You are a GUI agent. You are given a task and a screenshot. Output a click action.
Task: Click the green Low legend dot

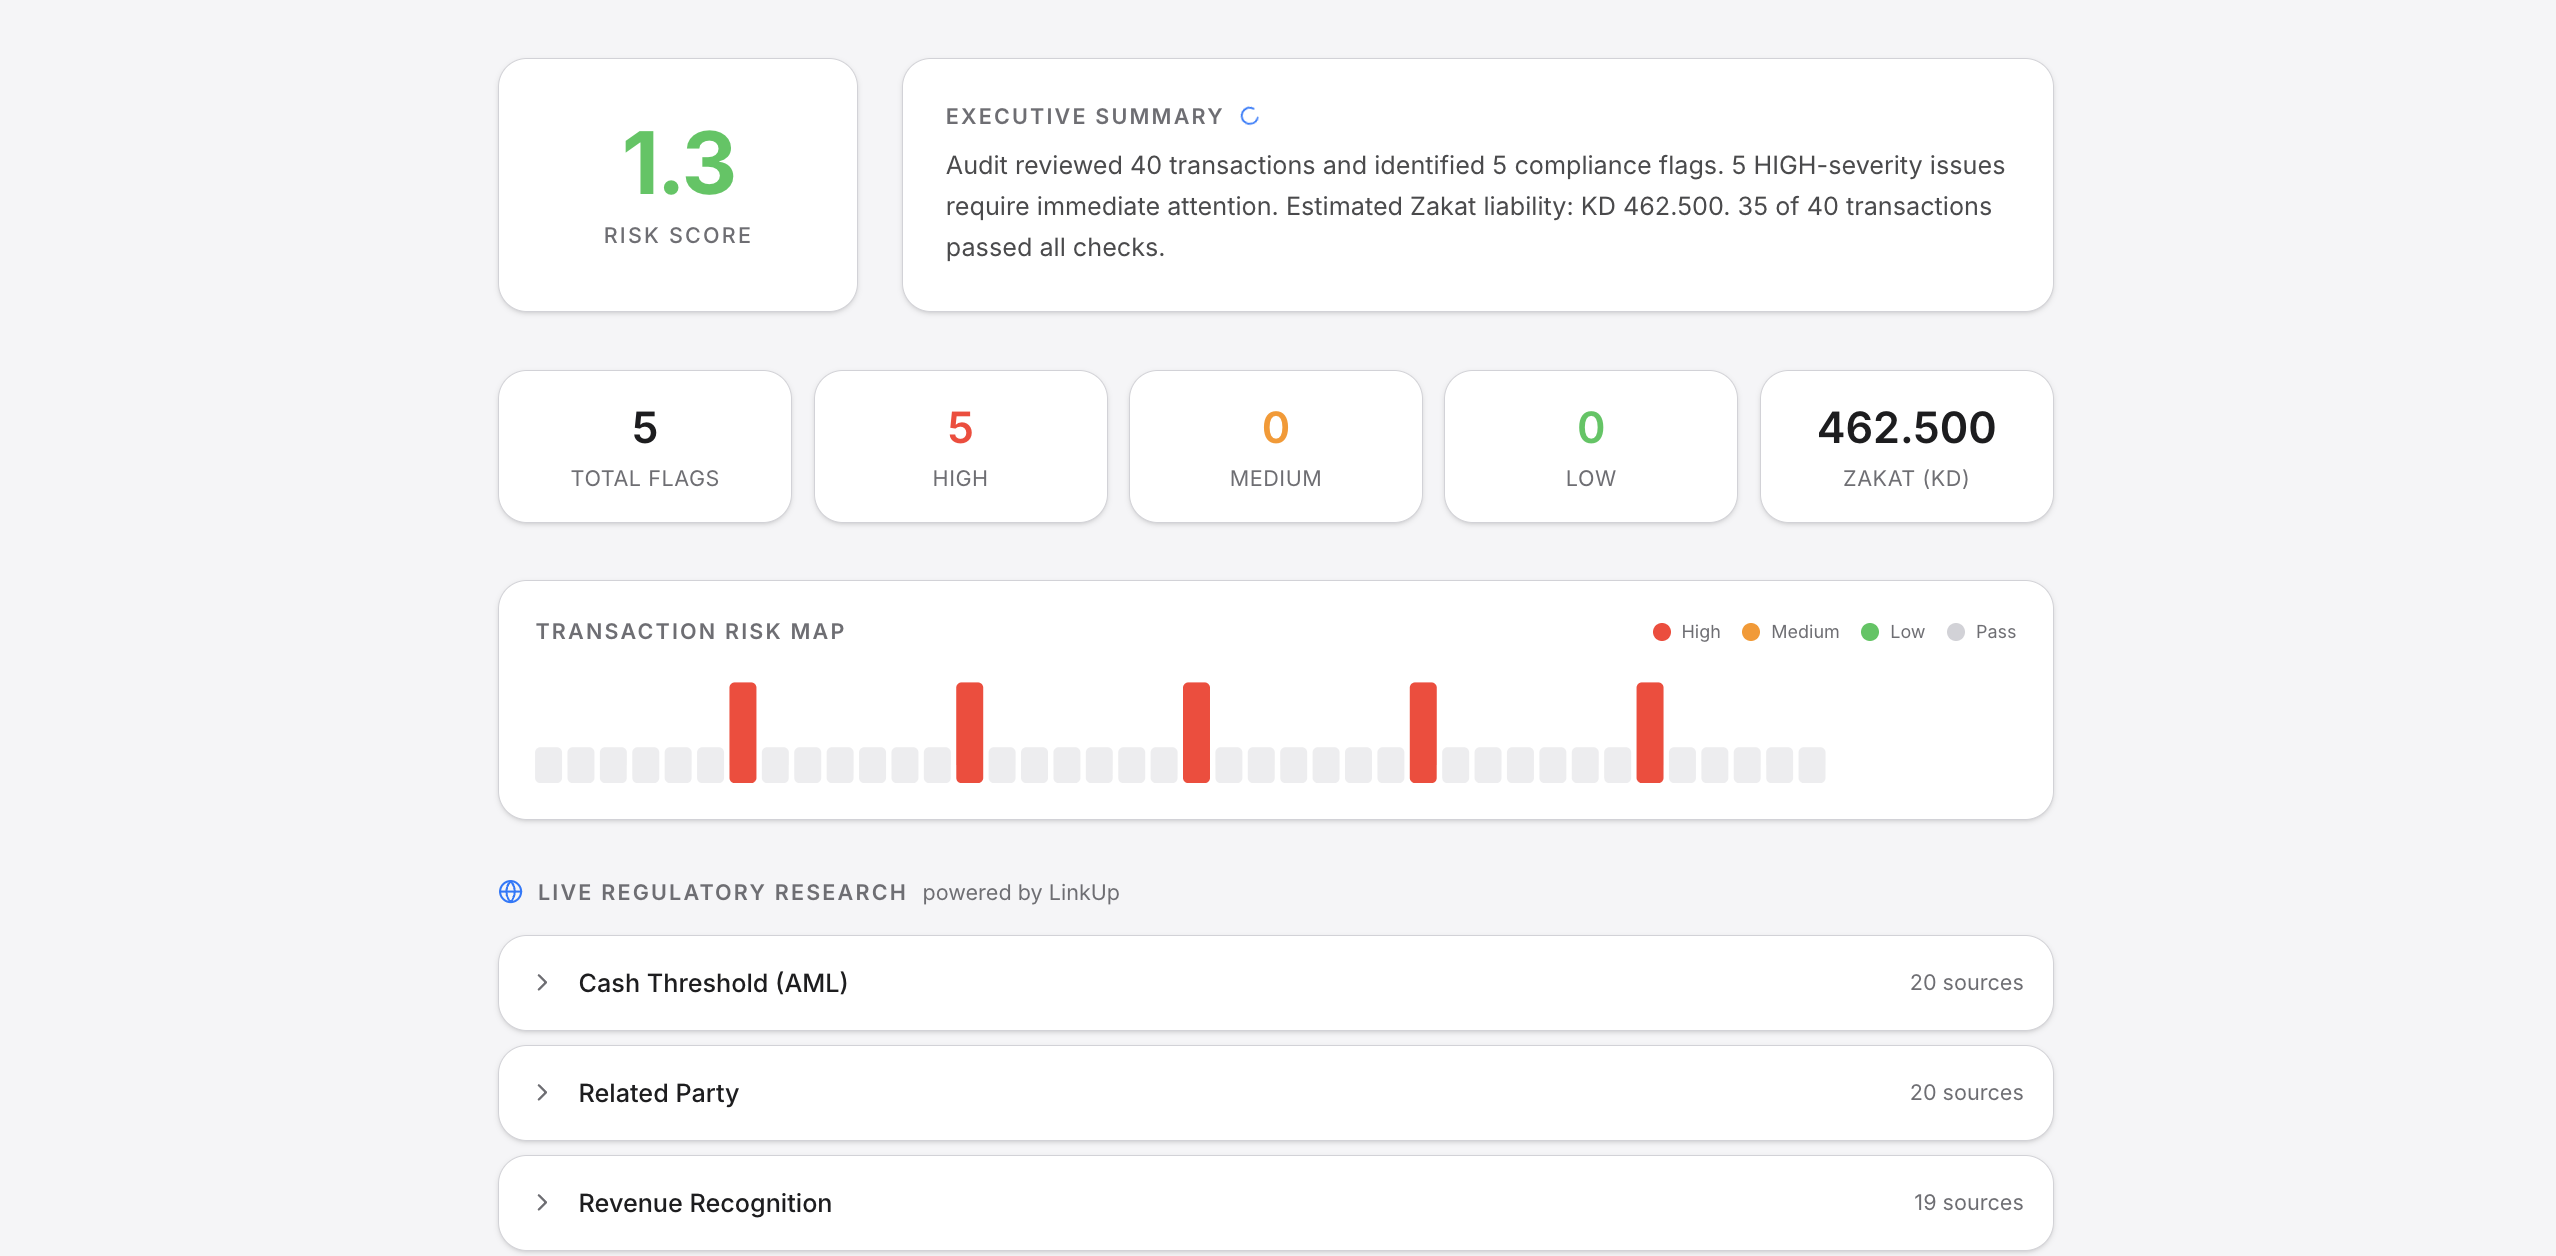click(1869, 632)
